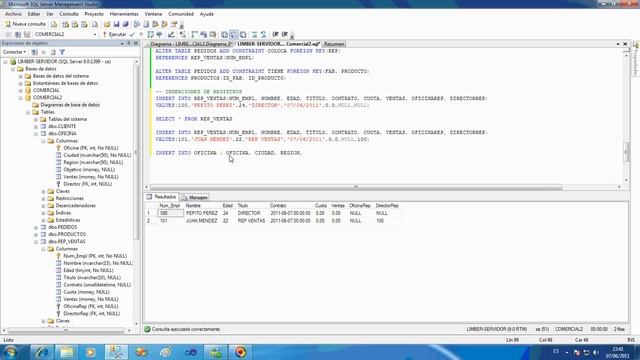This screenshot has width=640, height=360.
Task: Open the active files dropdown arrow
Action: pyautogui.click(x=618, y=44)
